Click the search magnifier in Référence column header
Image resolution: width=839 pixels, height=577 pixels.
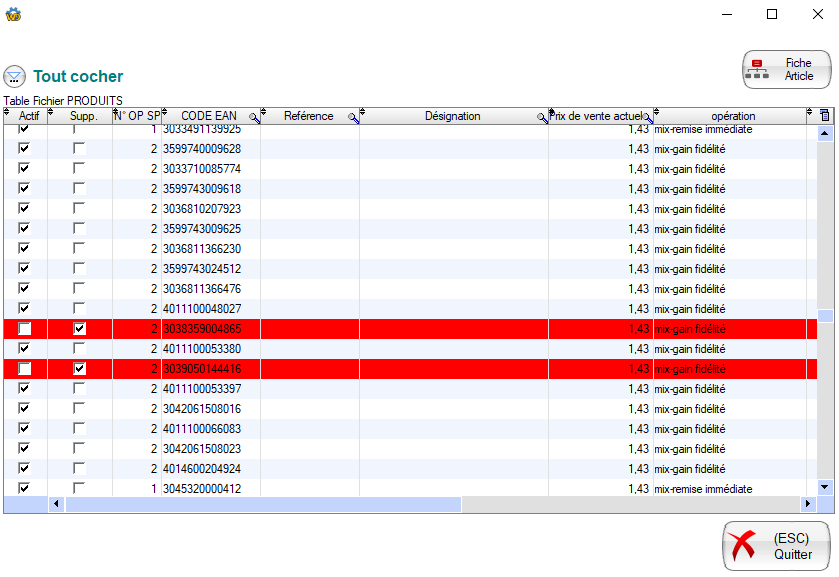353,117
